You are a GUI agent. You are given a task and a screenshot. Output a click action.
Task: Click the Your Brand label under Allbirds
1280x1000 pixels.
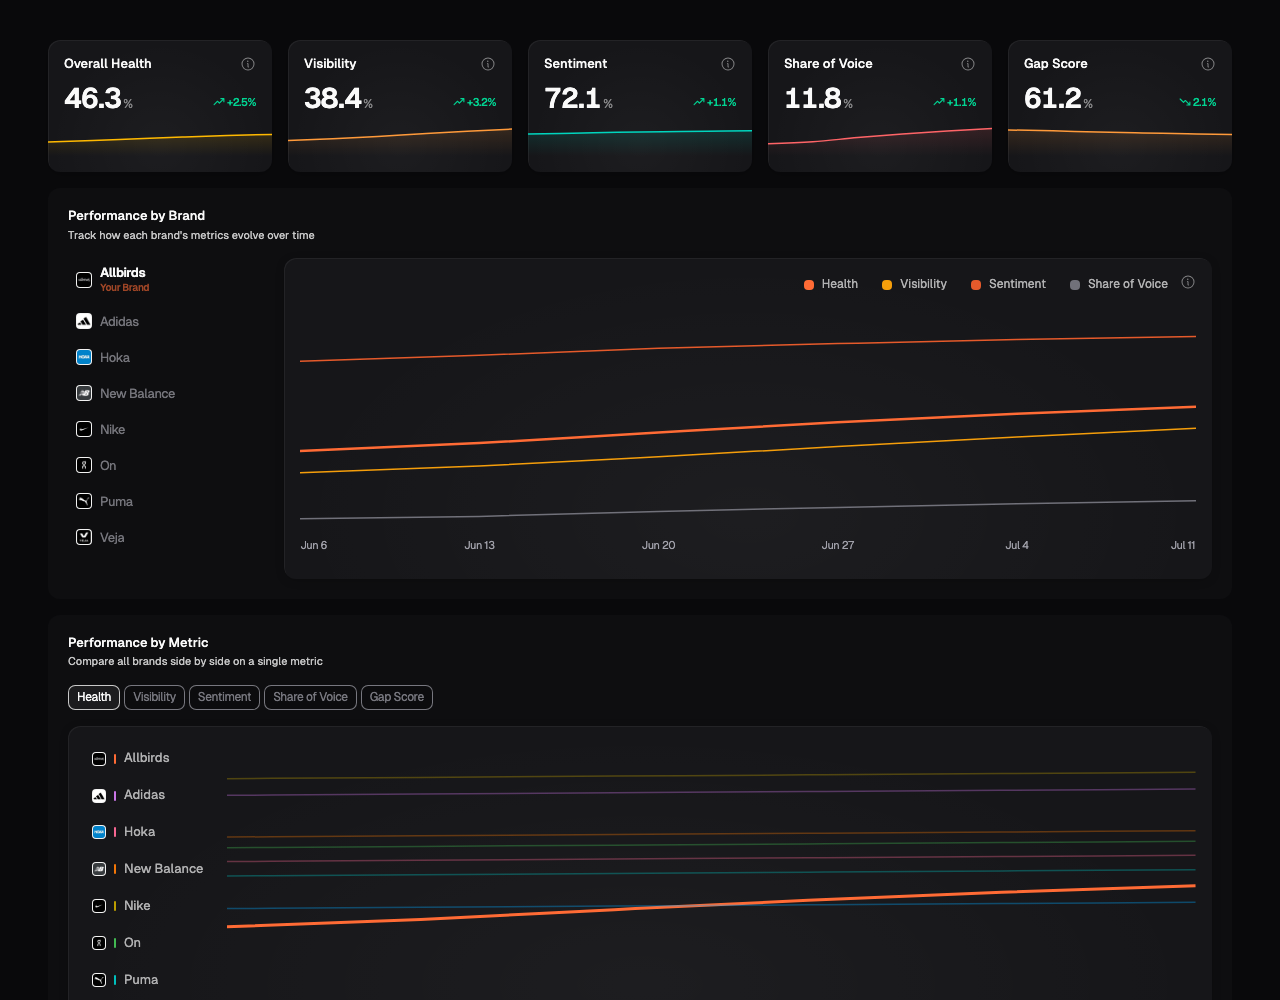[124, 288]
